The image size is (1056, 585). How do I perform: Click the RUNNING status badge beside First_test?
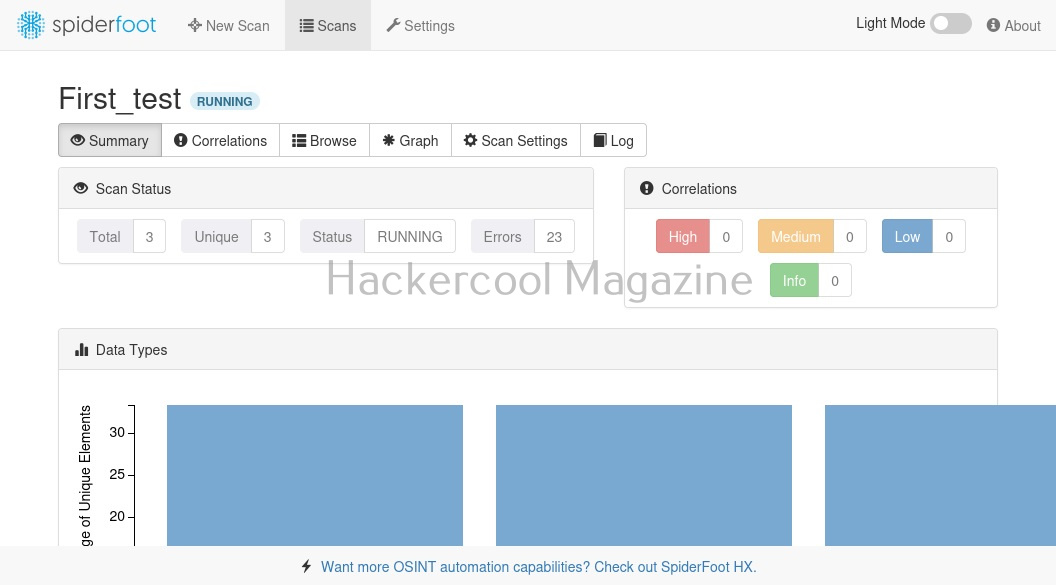[224, 102]
